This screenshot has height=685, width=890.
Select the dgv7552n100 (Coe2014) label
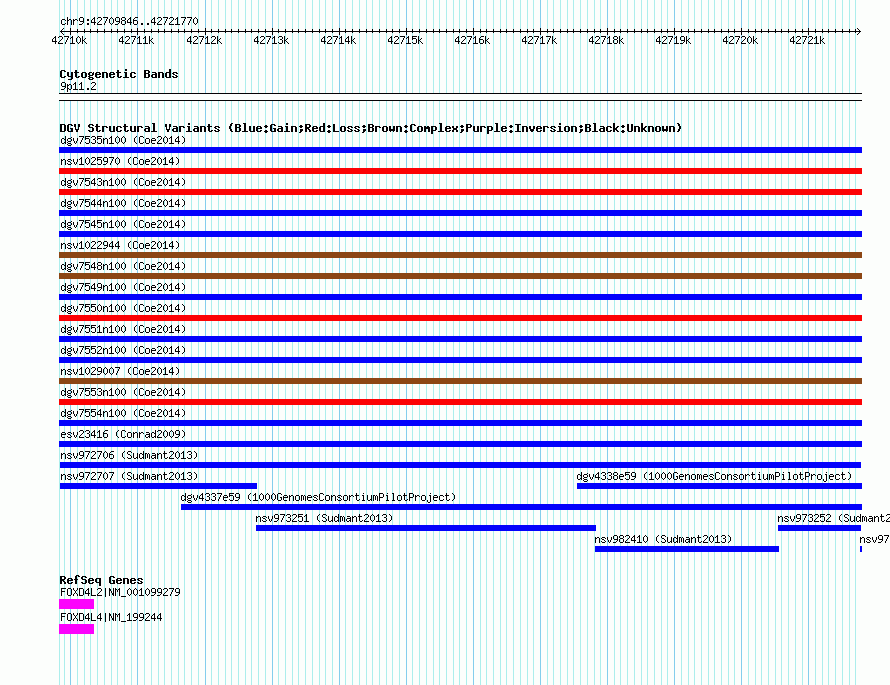tap(123, 350)
